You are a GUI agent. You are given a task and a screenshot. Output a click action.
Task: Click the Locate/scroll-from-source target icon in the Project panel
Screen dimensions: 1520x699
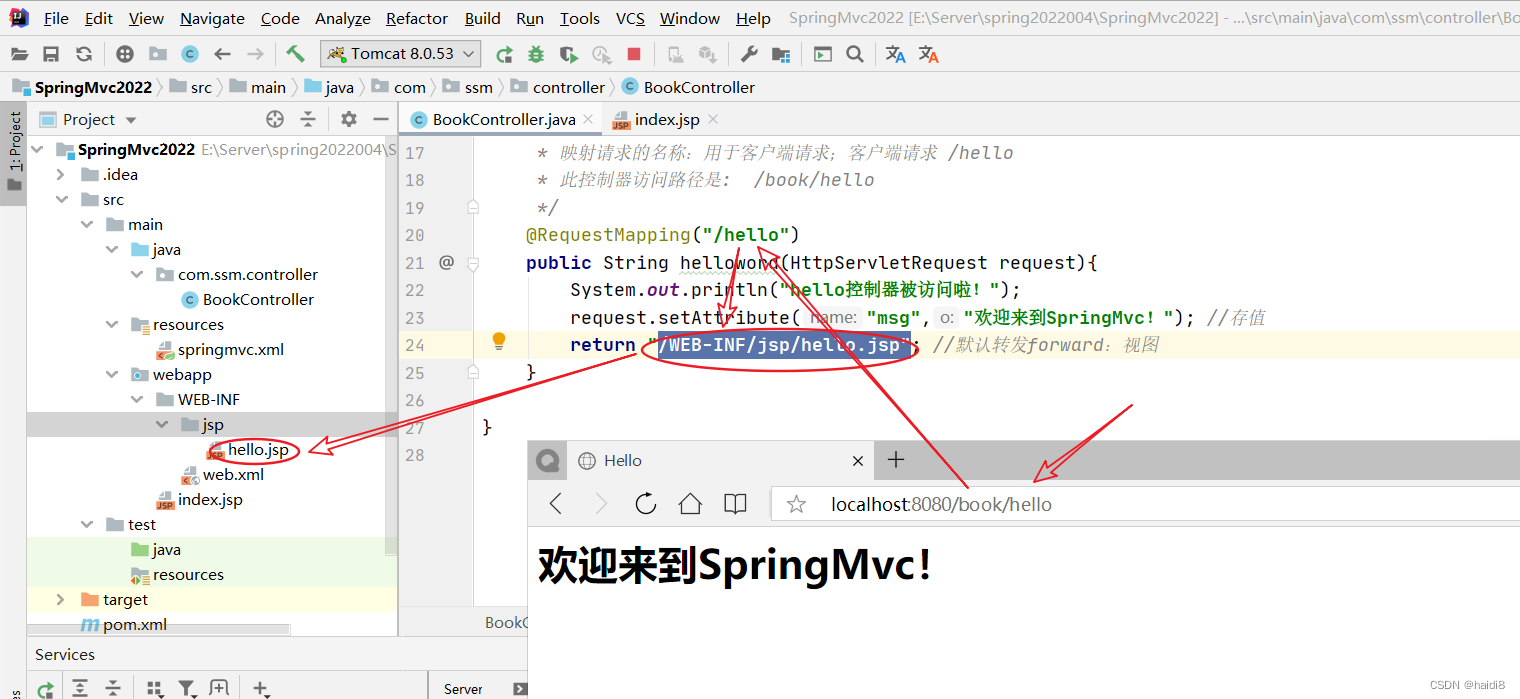click(x=275, y=119)
